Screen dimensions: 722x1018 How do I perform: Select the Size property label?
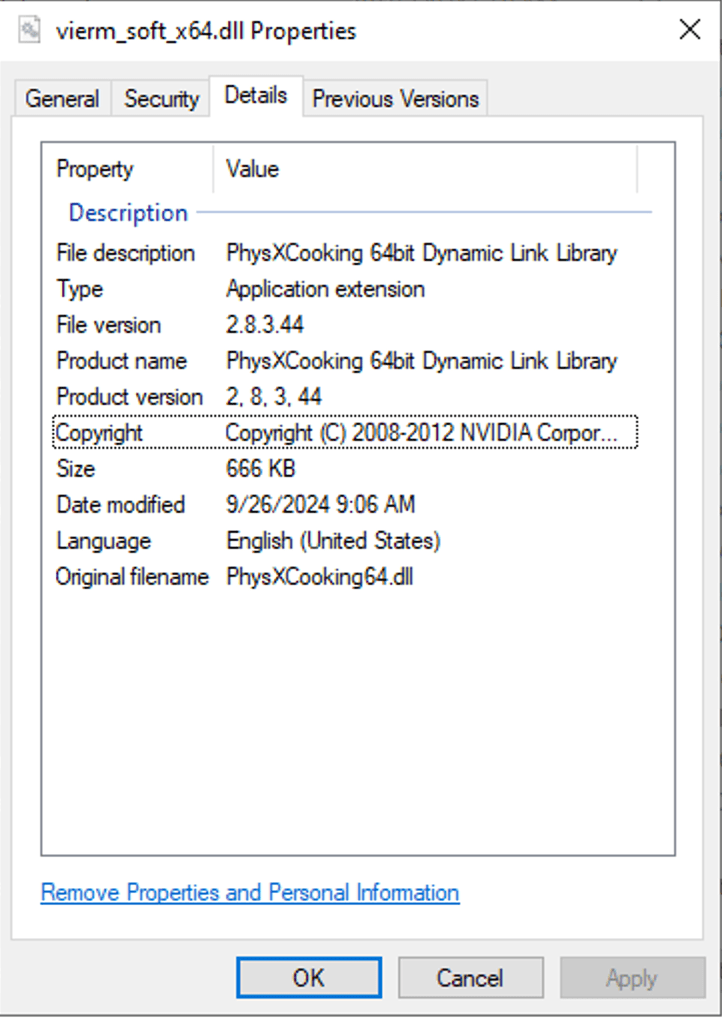pyautogui.click(x=75, y=469)
